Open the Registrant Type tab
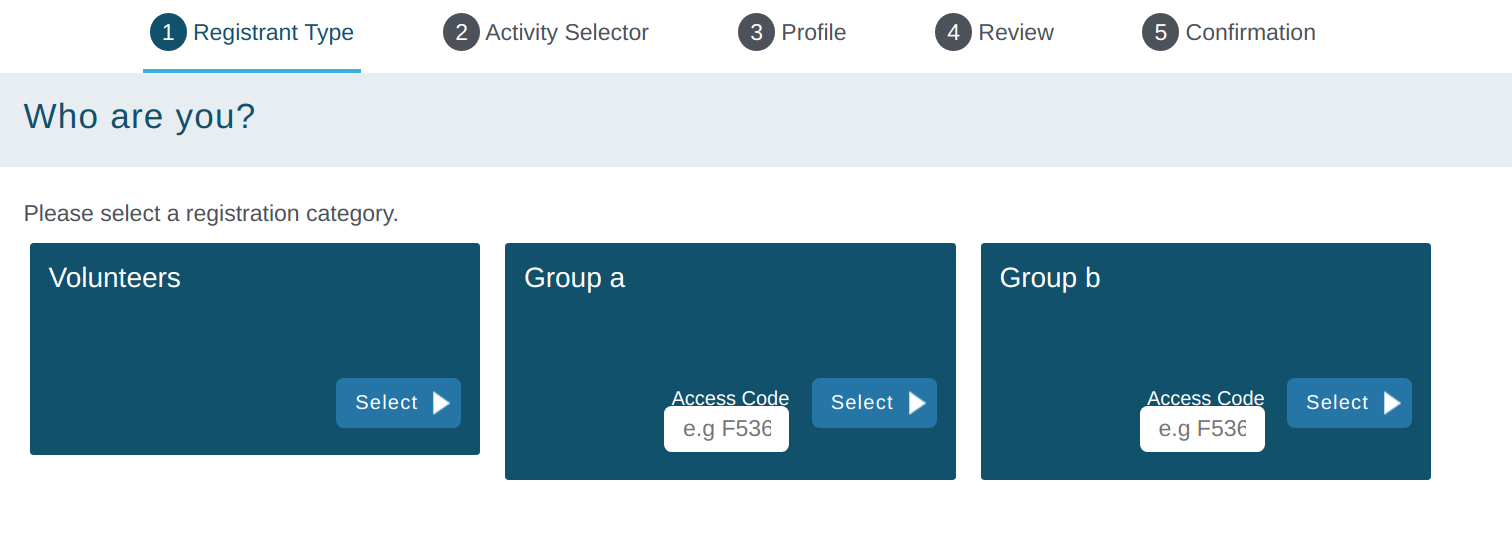This screenshot has width=1512, height=538. coord(273,32)
